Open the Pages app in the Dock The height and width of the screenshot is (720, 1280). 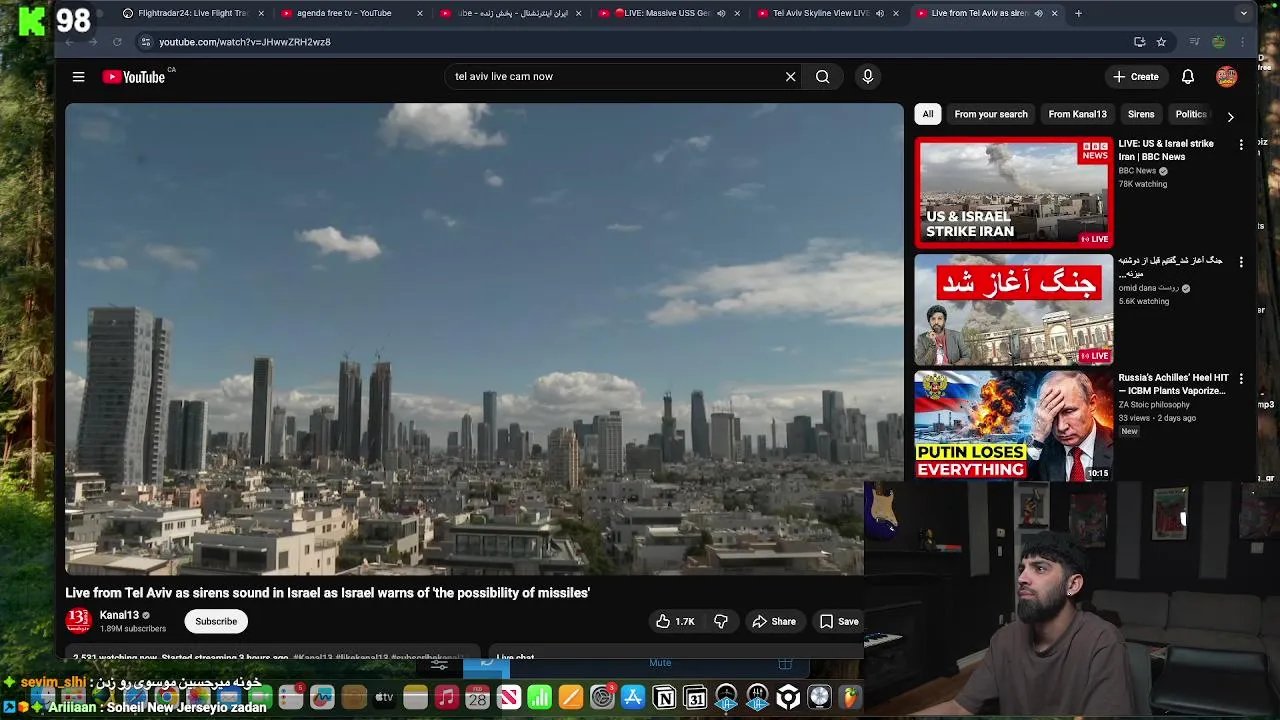coord(570,697)
